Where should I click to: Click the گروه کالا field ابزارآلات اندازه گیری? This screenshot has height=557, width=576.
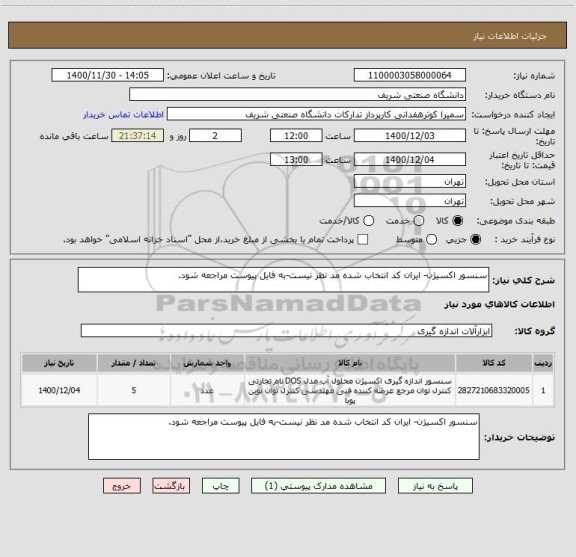pyautogui.click(x=286, y=331)
